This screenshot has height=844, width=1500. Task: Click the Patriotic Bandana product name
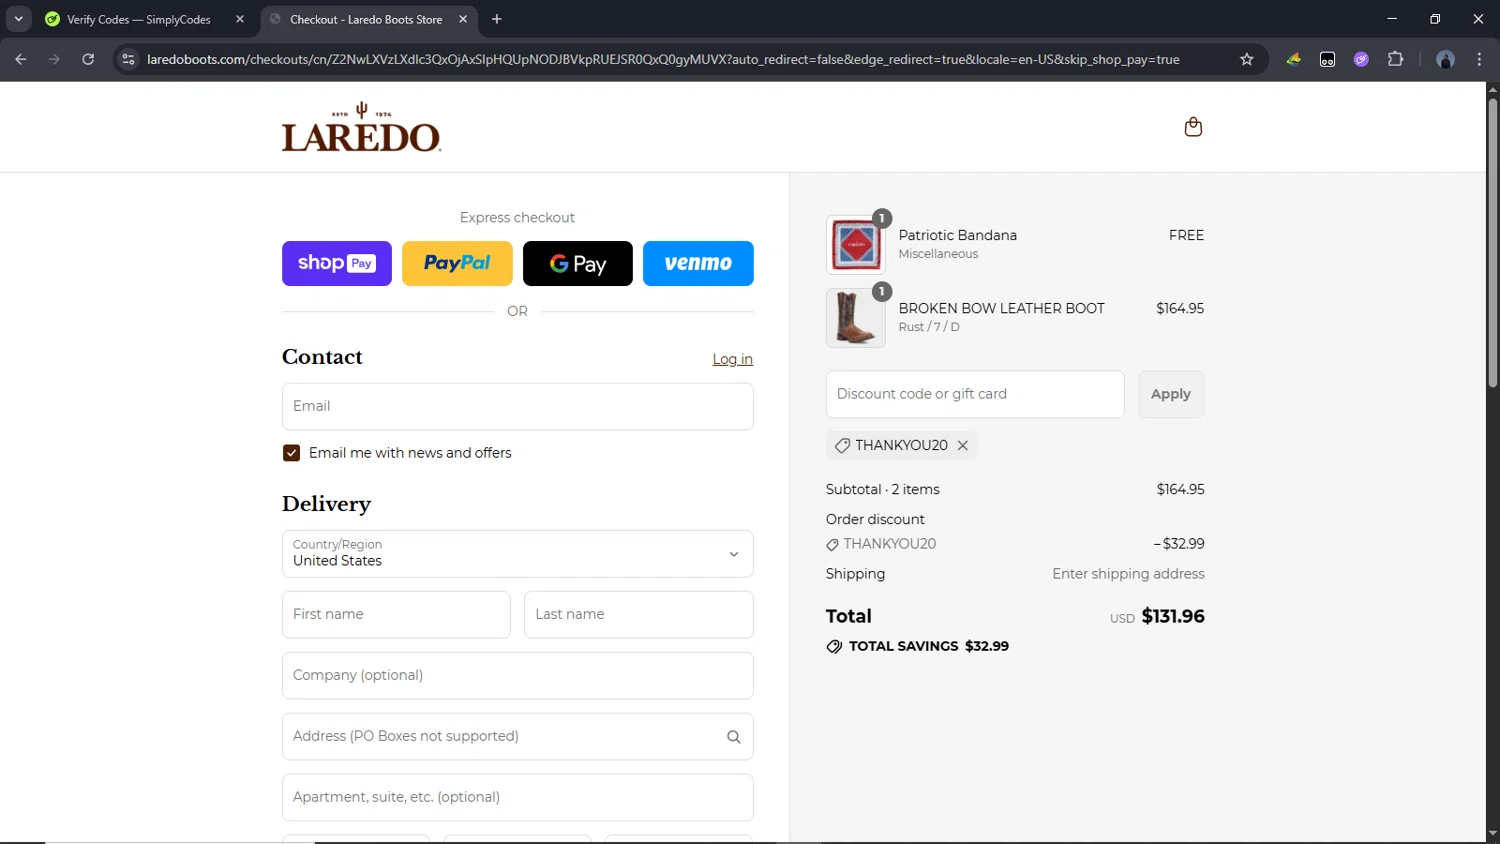957,235
